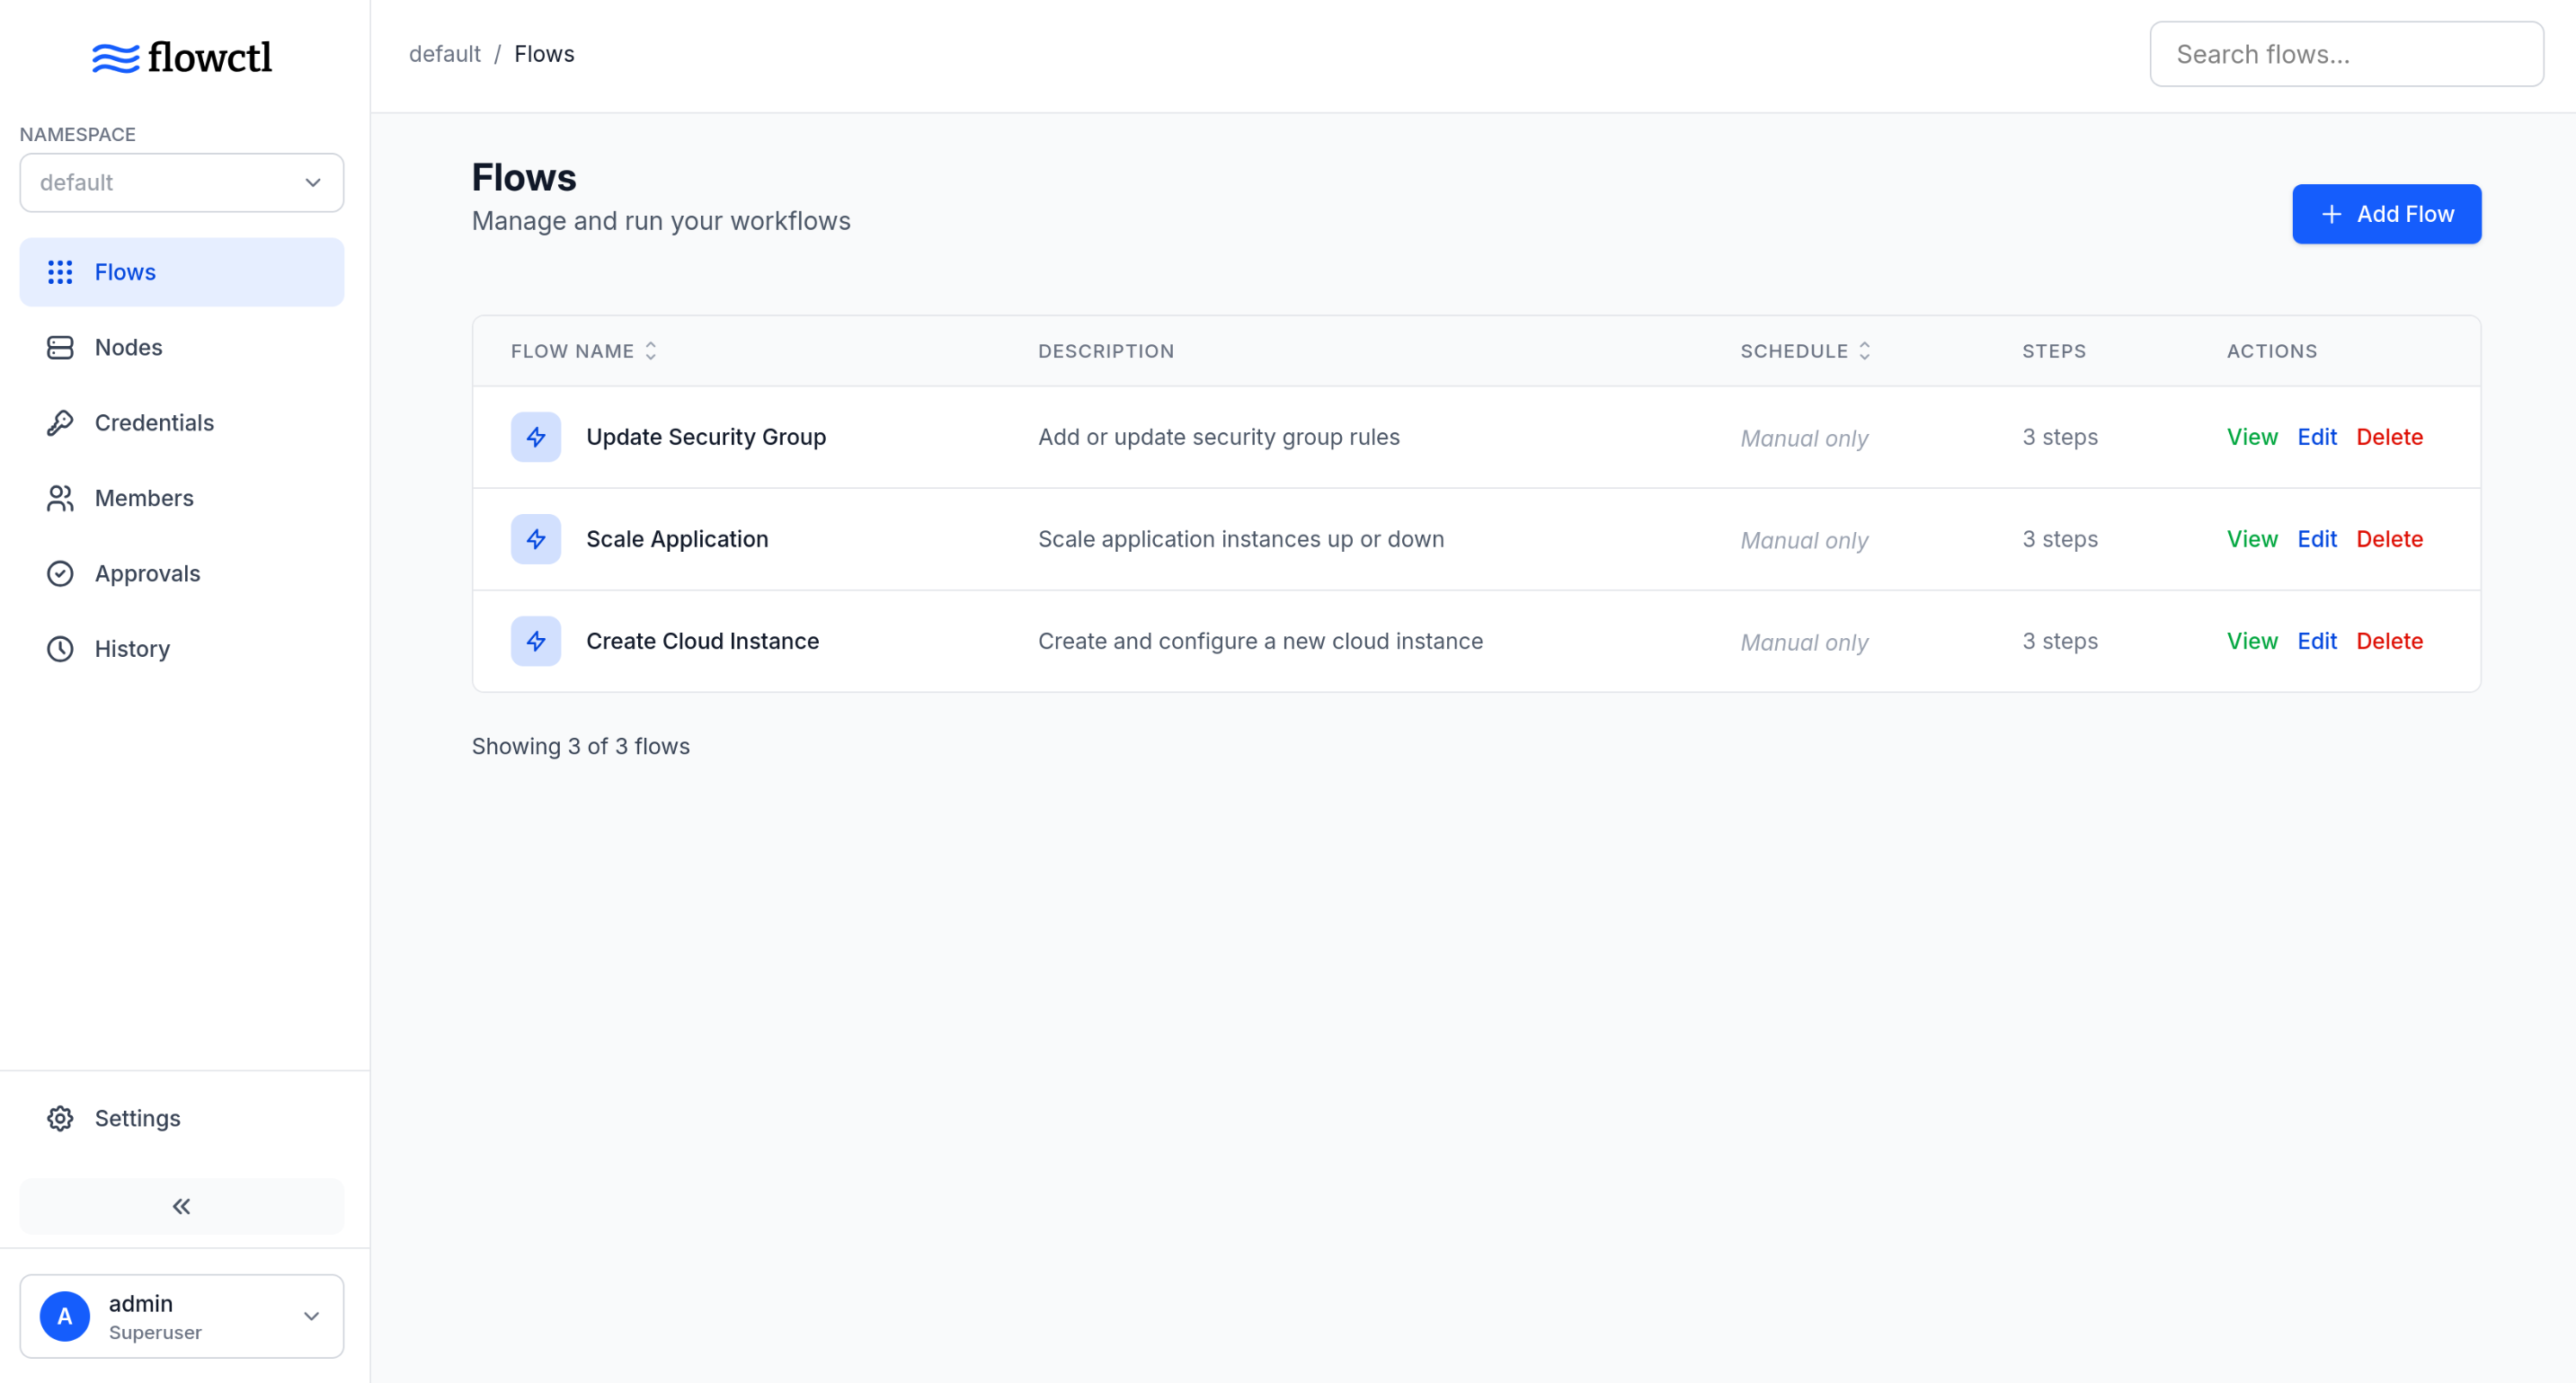The width and height of the screenshot is (2576, 1383).
Task: Select the Flows breadcrumb item
Action: 544,54
